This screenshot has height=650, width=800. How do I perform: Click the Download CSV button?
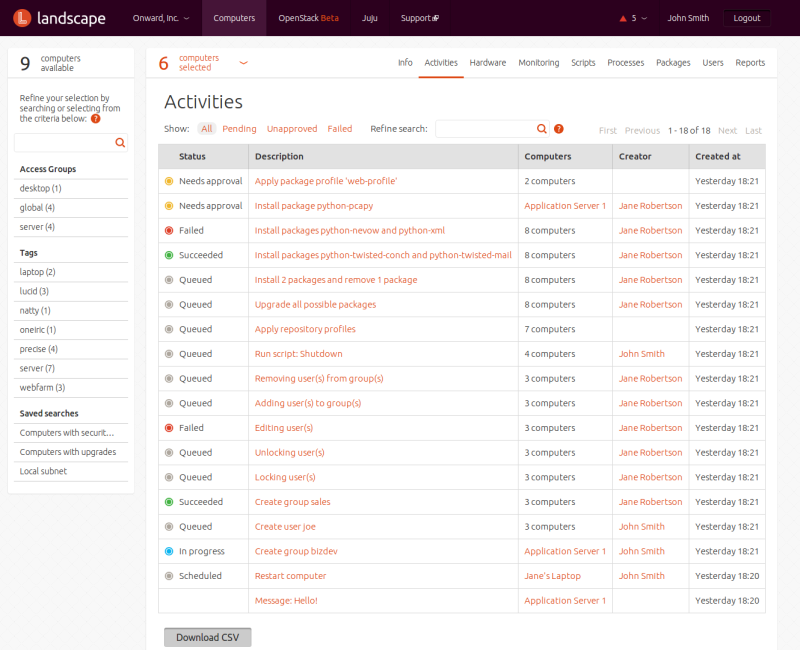(x=207, y=637)
